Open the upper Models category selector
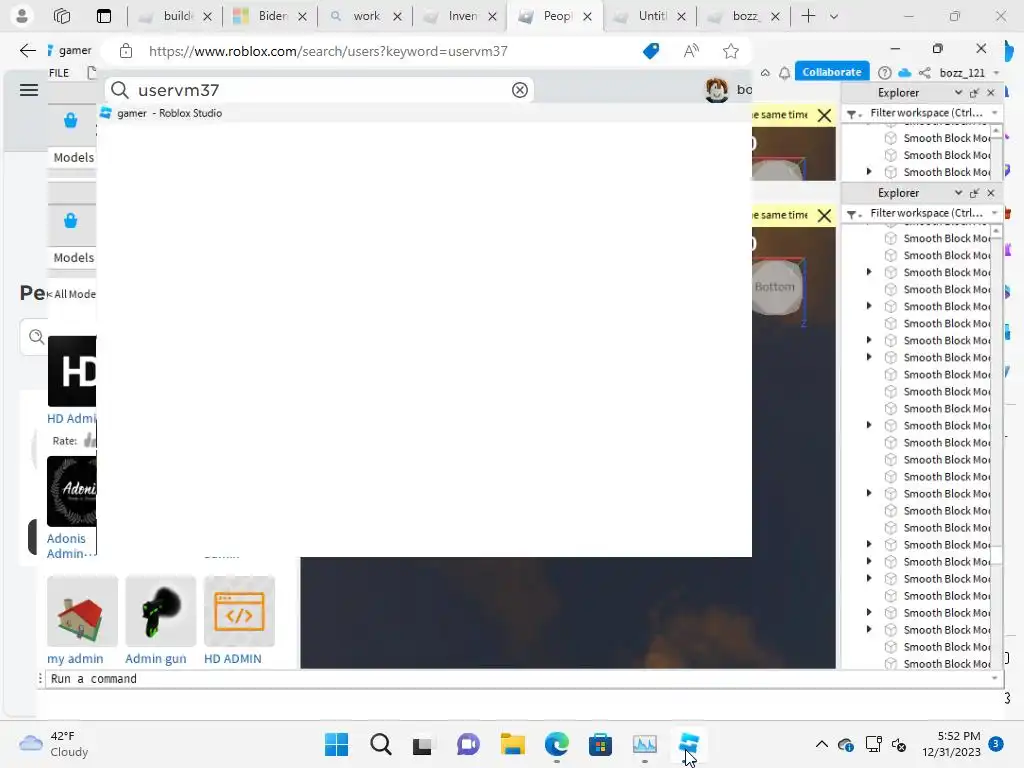 click(x=73, y=157)
